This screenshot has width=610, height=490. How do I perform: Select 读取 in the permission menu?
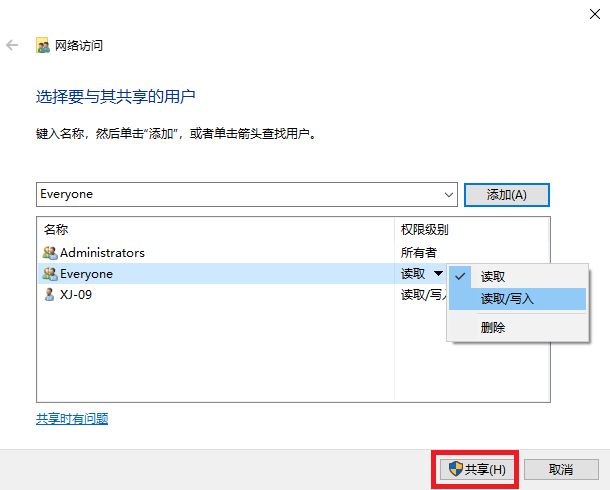coord(493,276)
